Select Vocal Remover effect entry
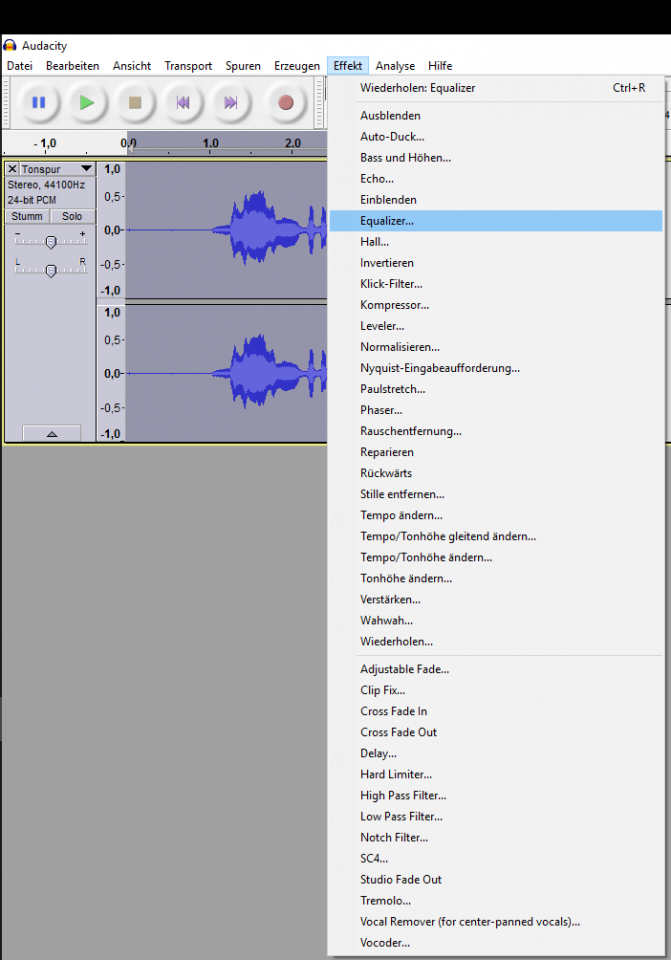Image resolution: width=671 pixels, height=960 pixels. tap(470, 922)
